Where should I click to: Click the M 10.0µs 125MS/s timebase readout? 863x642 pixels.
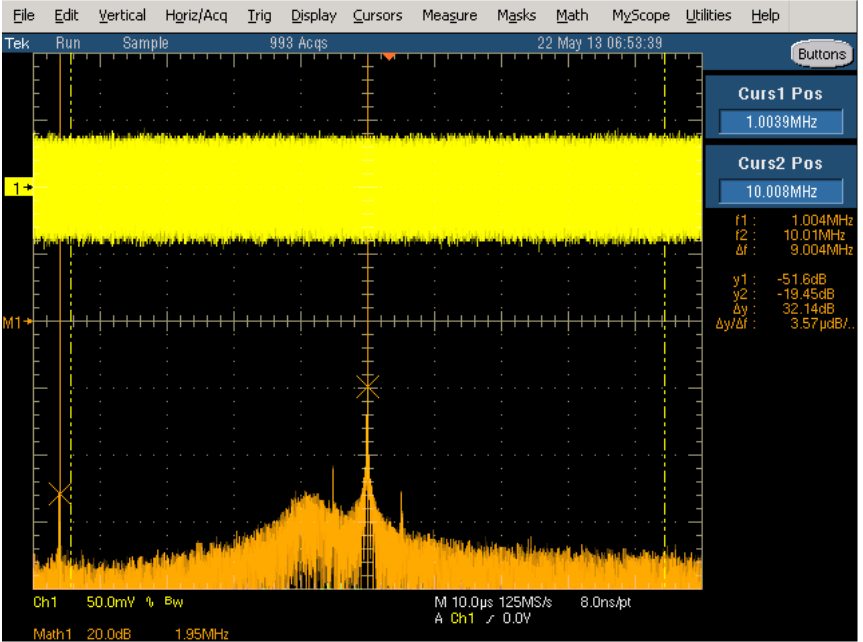click(493, 602)
